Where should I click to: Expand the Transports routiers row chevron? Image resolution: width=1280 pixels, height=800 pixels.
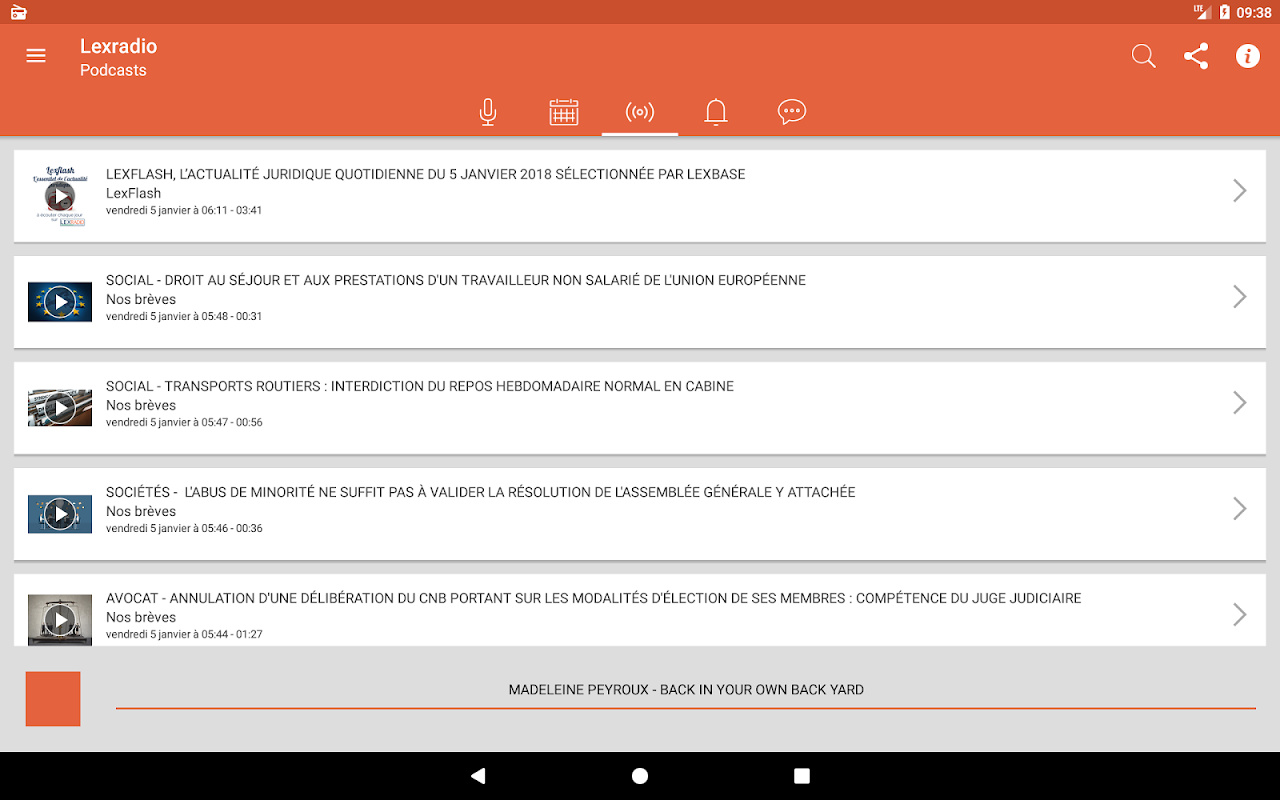pyautogui.click(x=1240, y=403)
